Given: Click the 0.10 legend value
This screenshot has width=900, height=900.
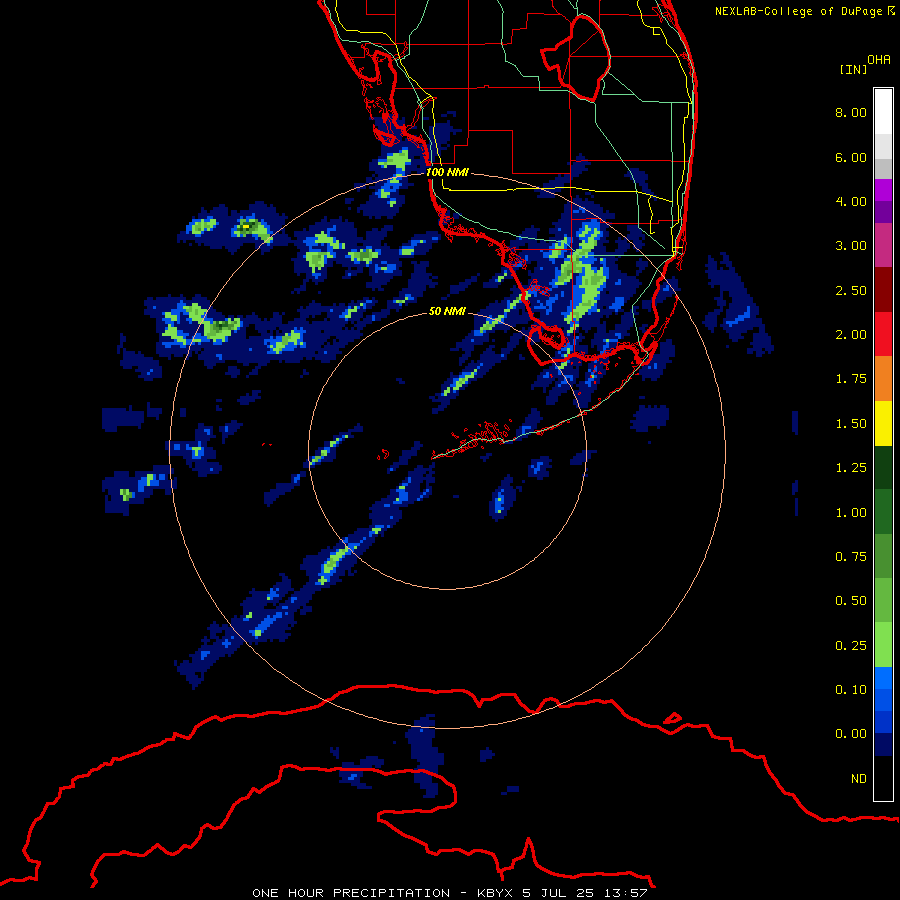Looking at the screenshot, I should 851,690.
